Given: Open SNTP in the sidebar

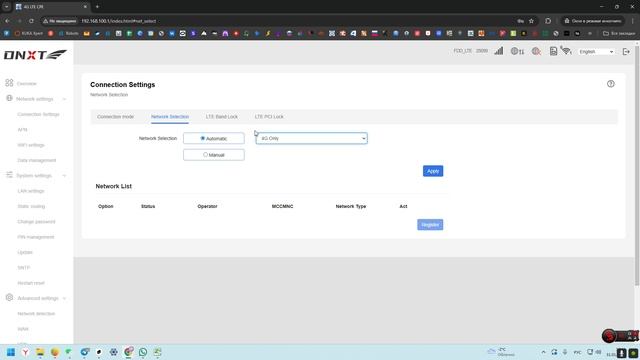Looking at the screenshot, I should pyautogui.click(x=24, y=268).
